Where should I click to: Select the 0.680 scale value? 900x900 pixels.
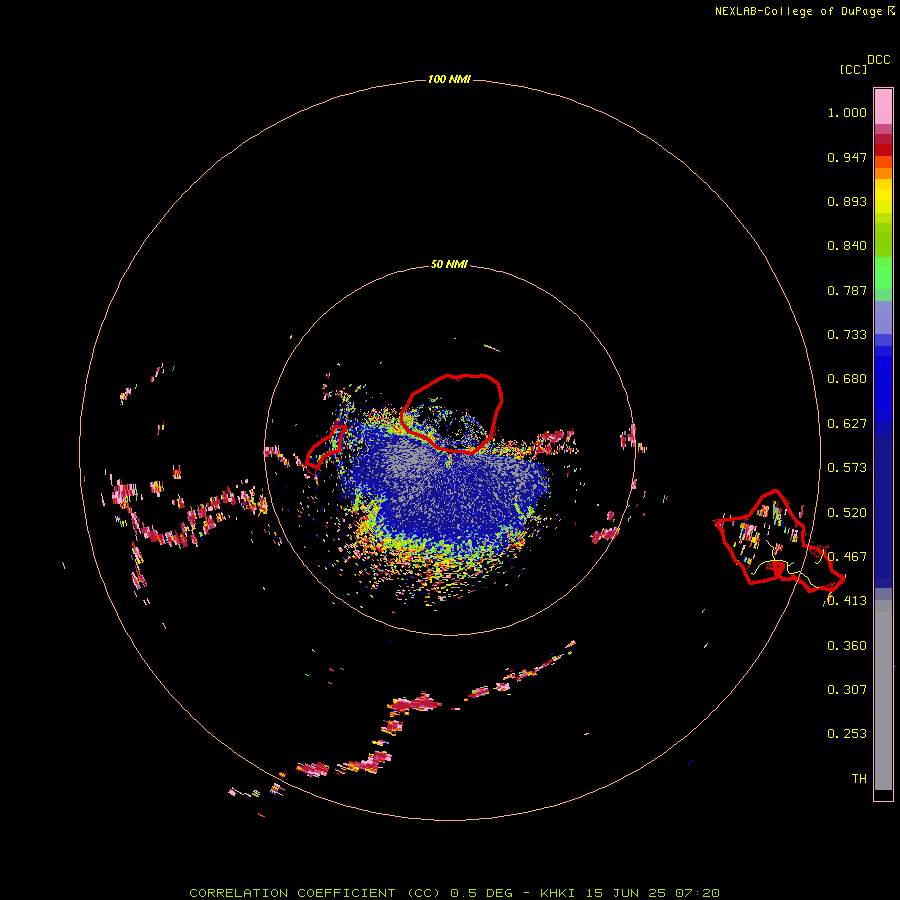pos(847,379)
